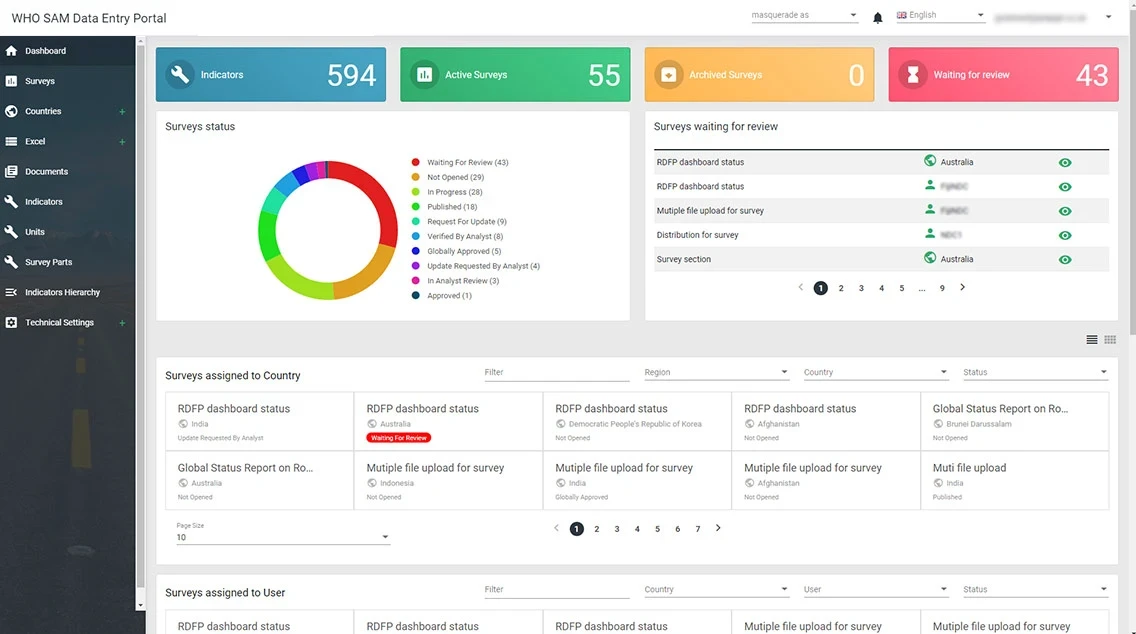The width and height of the screenshot is (1136, 634).
Task: Click the Indicators Hierarchy list icon
Action: [11, 292]
